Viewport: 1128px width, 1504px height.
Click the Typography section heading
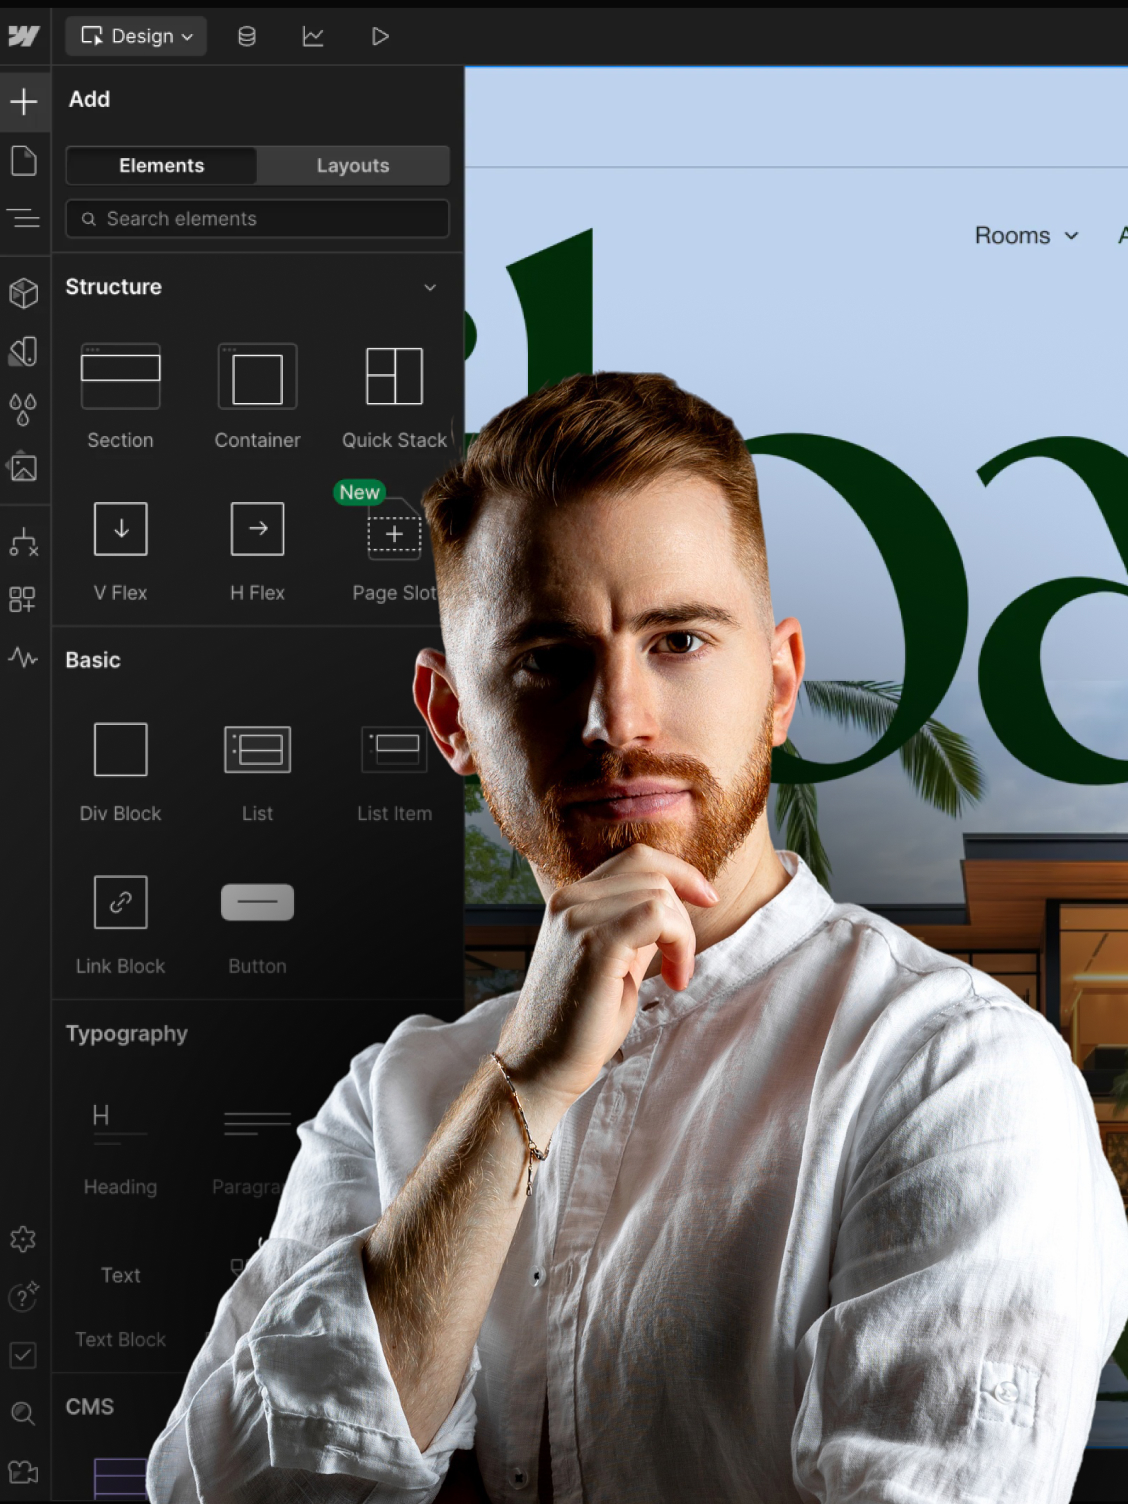point(127,1034)
